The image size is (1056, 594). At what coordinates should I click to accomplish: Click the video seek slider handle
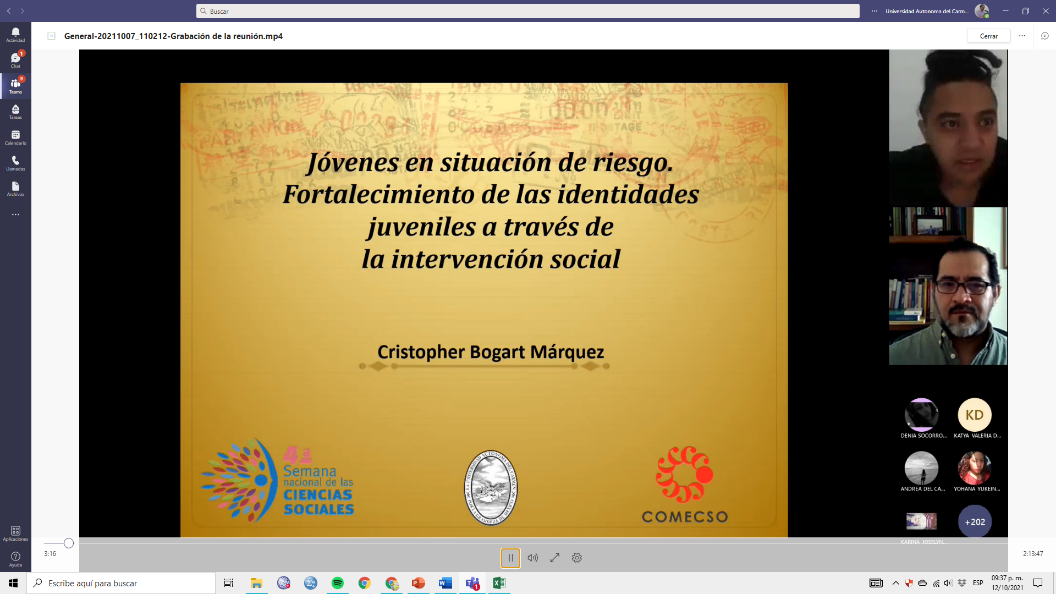click(x=69, y=543)
